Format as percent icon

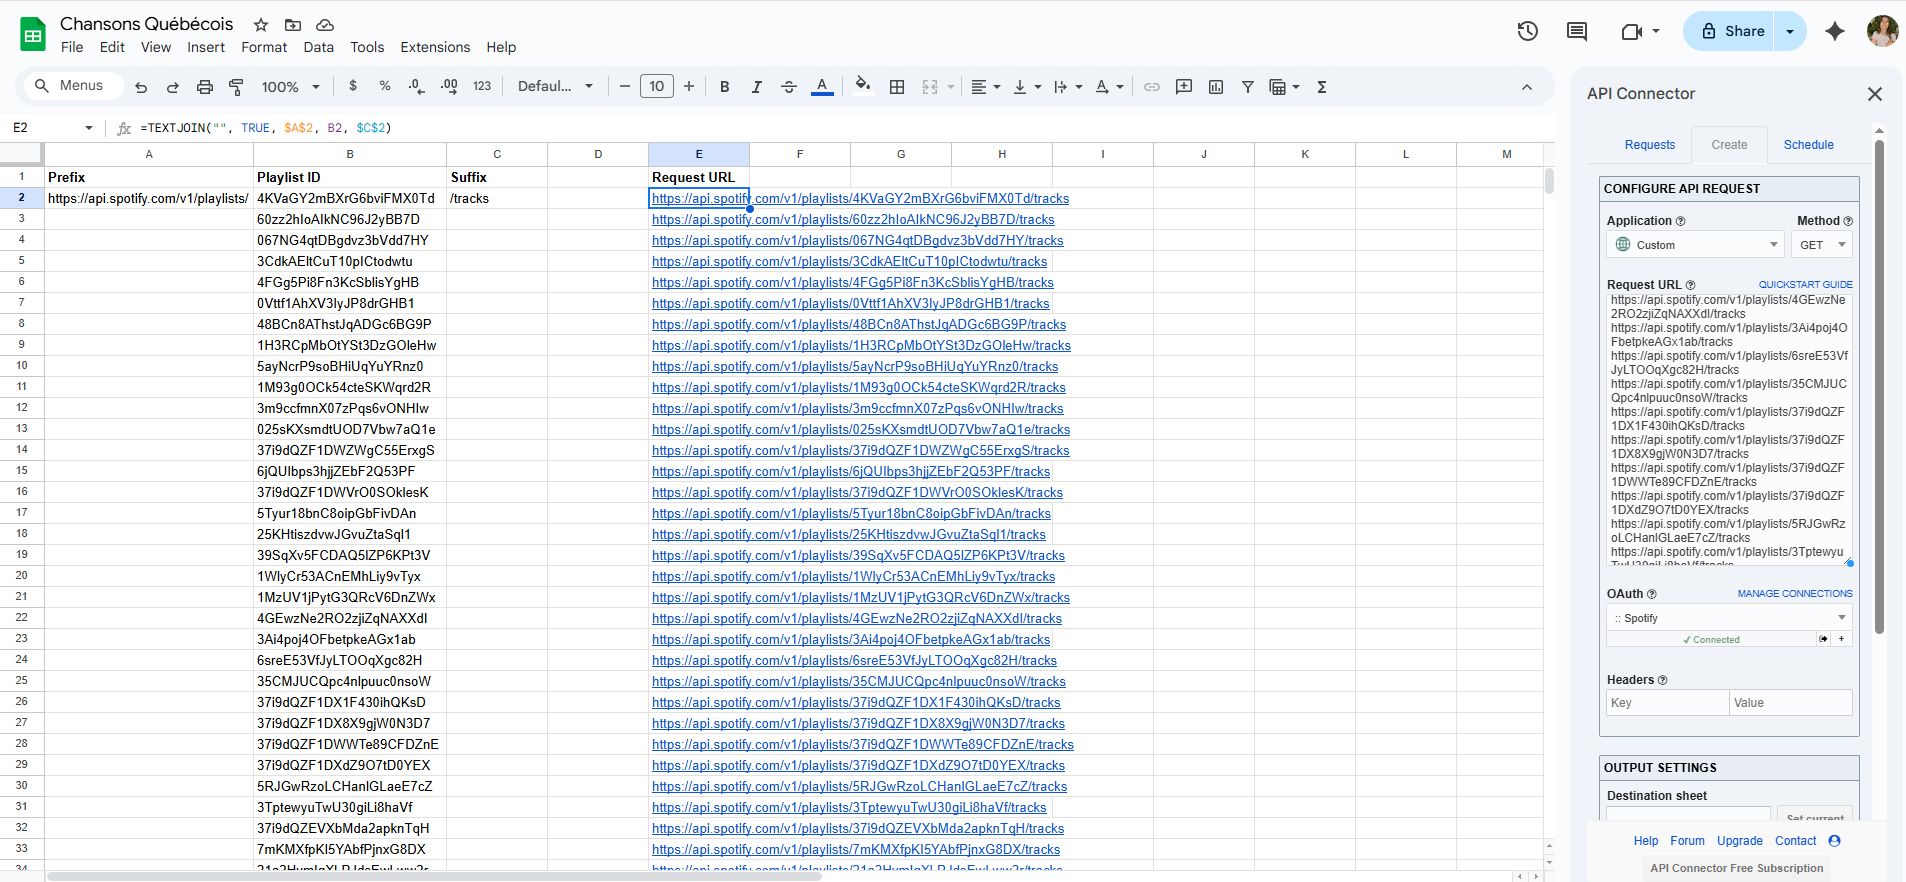click(385, 87)
